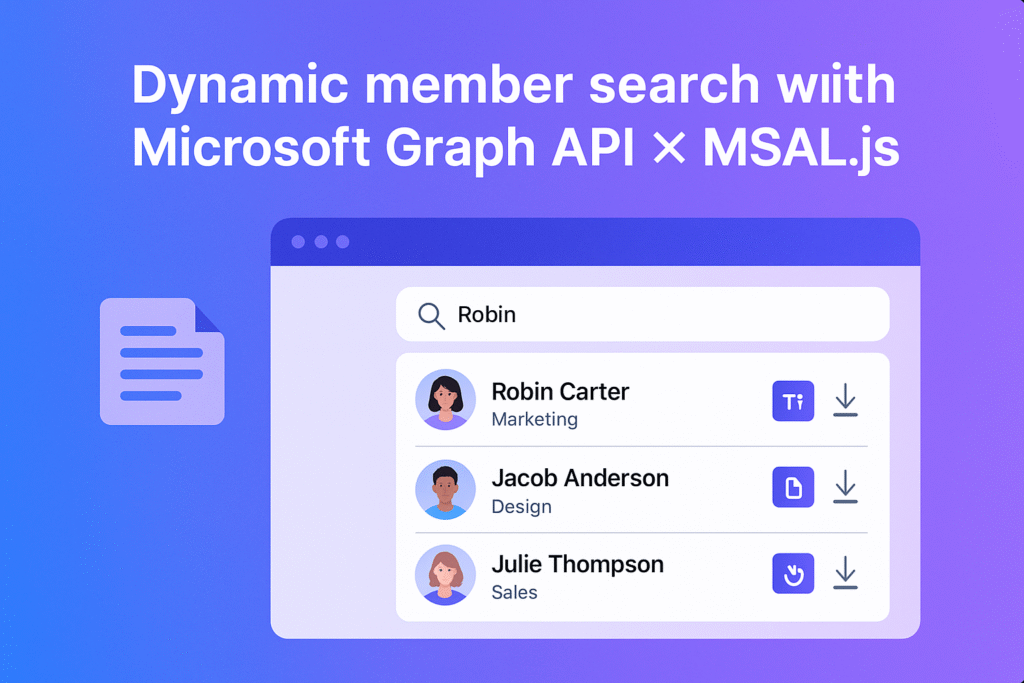Click the magnifier search icon

click(x=431, y=316)
